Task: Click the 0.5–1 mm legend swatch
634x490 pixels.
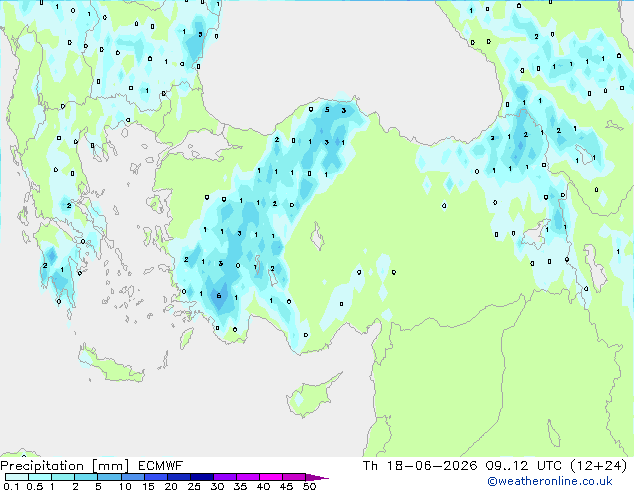Action: point(40,477)
